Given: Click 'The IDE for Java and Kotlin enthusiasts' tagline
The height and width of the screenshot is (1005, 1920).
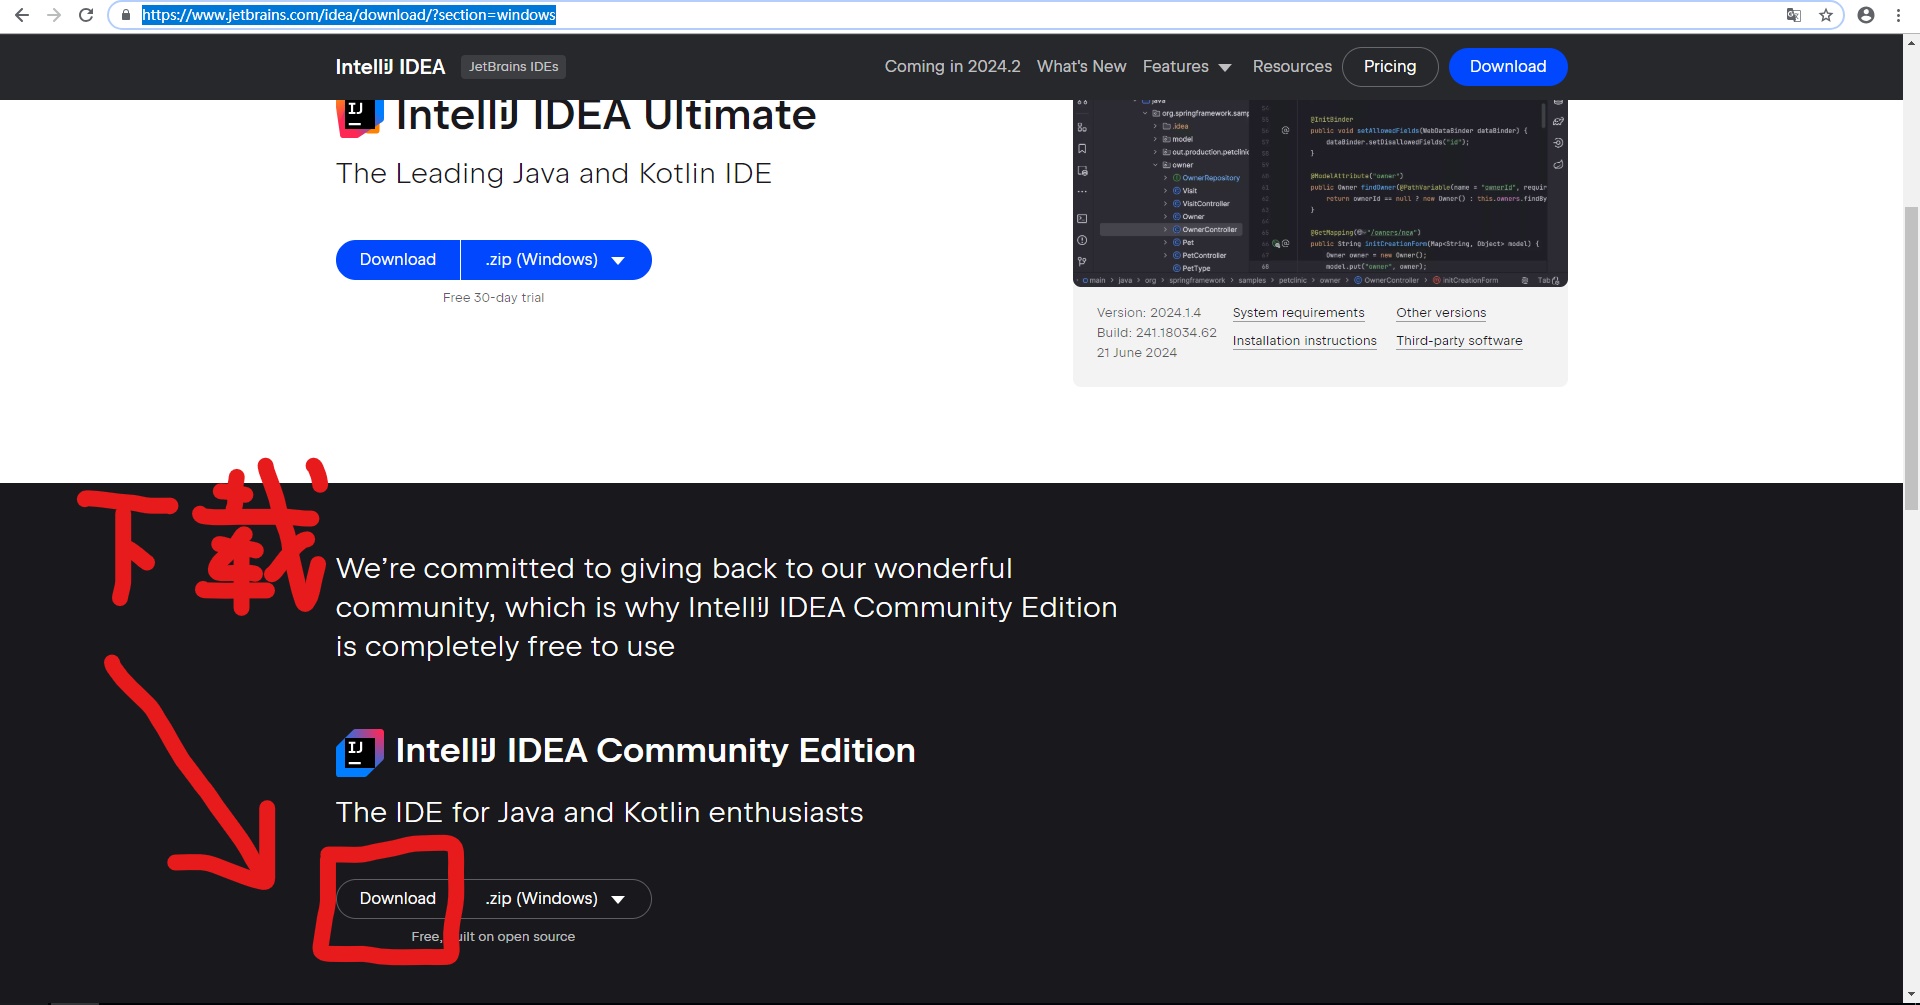Looking at the screenshot, I should 599,813.
